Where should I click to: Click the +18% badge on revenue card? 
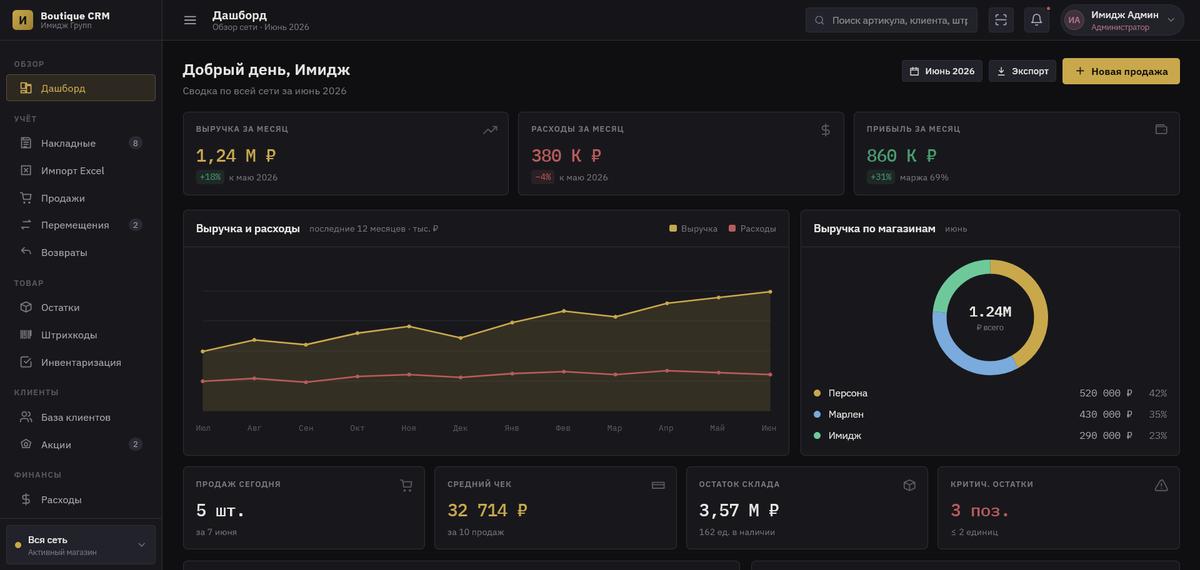point(210,177)
